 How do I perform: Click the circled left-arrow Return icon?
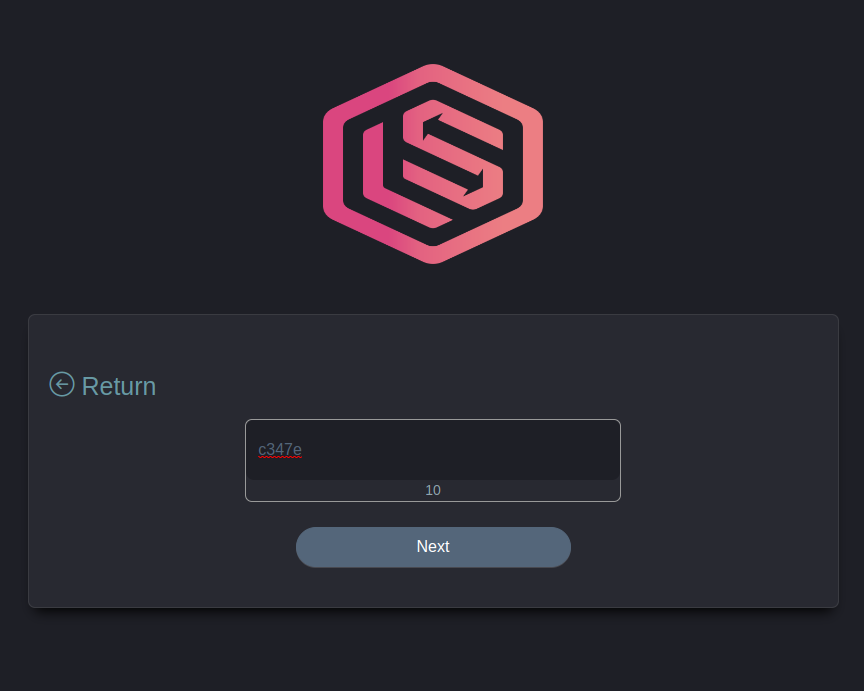pos(62,384)
